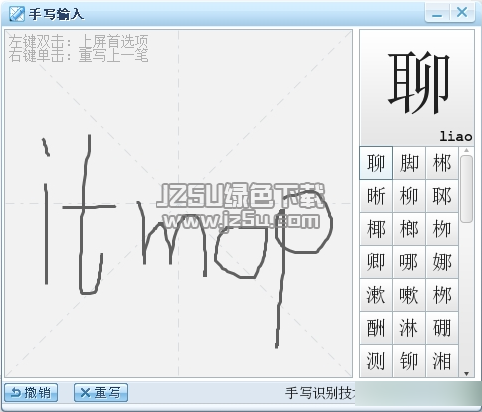Insert candidate character 哪

pyautogui.click(x=409, y=262)
